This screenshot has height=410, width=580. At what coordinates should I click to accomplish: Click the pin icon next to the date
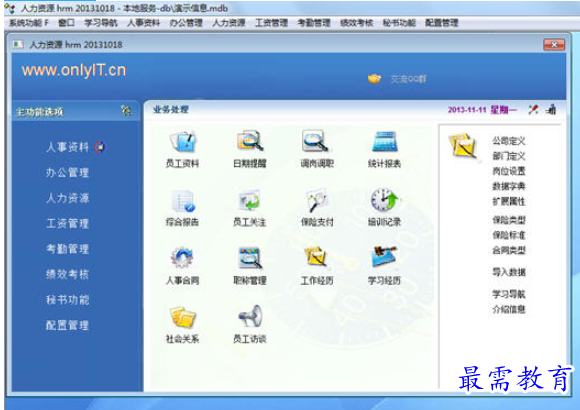(x=533, y=110)
